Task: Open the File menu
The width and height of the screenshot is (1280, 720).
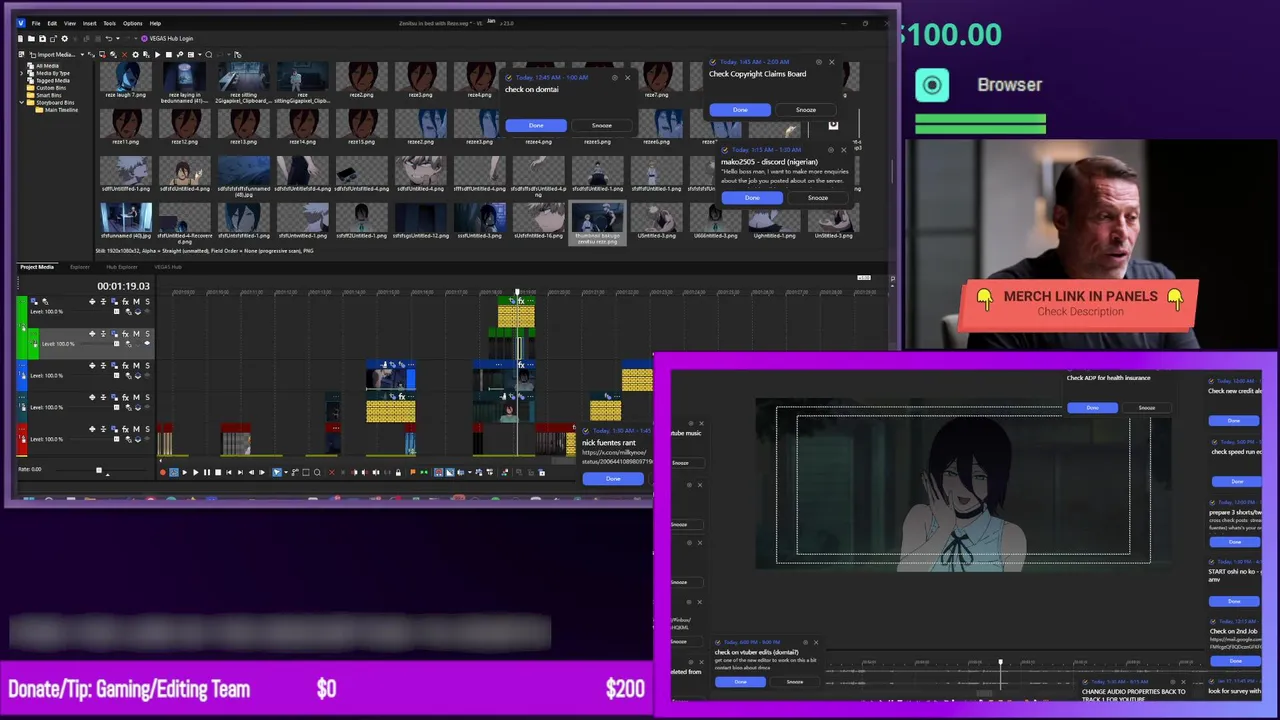Action: point(36,23)
